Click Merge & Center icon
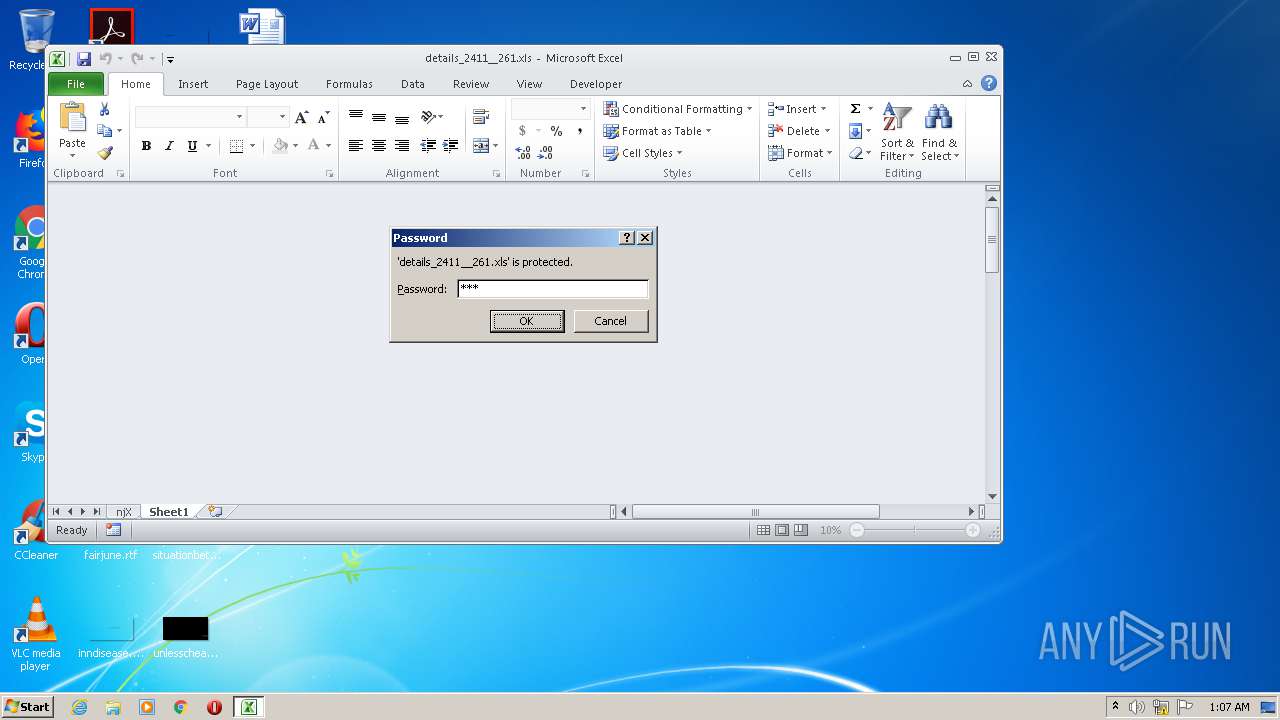 (480, 146)
